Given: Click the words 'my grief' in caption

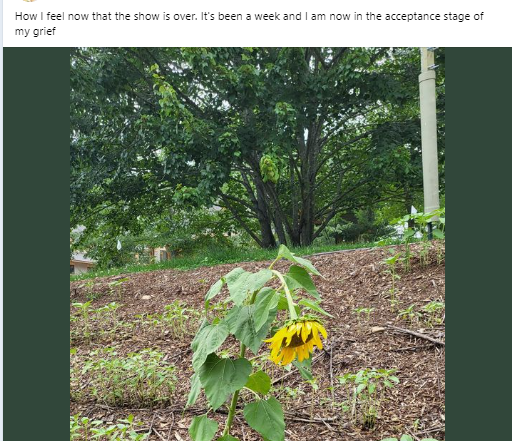Looking at the screenshot, I should click(x=35, y=32).
